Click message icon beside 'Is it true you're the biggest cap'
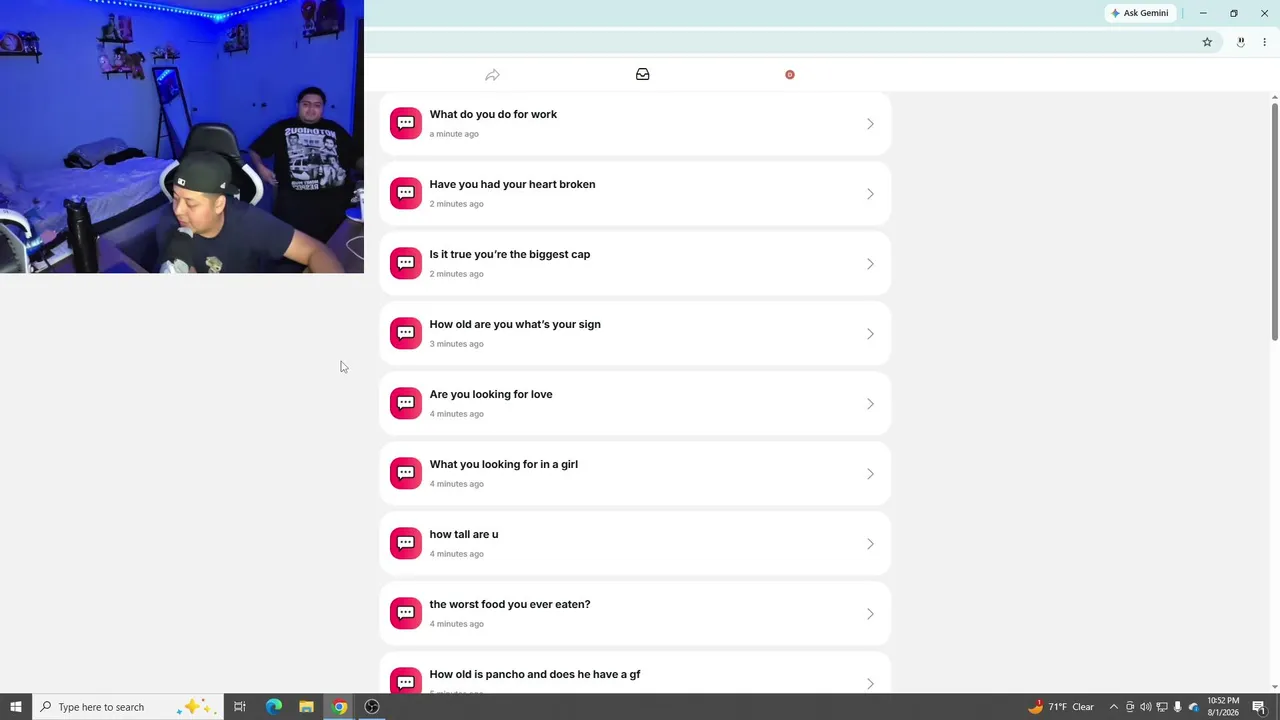 pyautogui.click(x=406, y=263)
